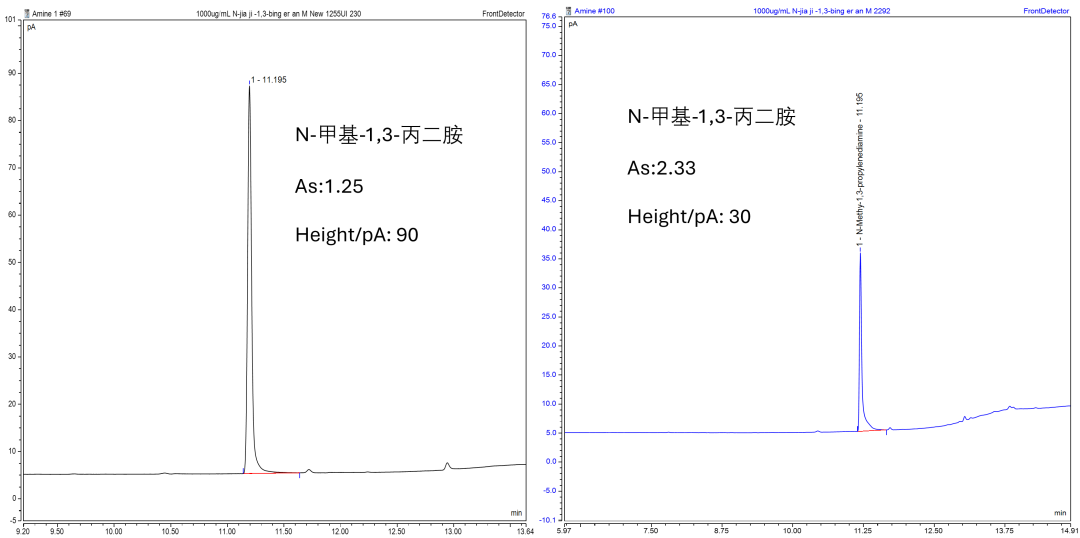Select the Amine 1 #69 injection label
The width and height of the screenshot is (1080, 538).
tap(53, 12)
